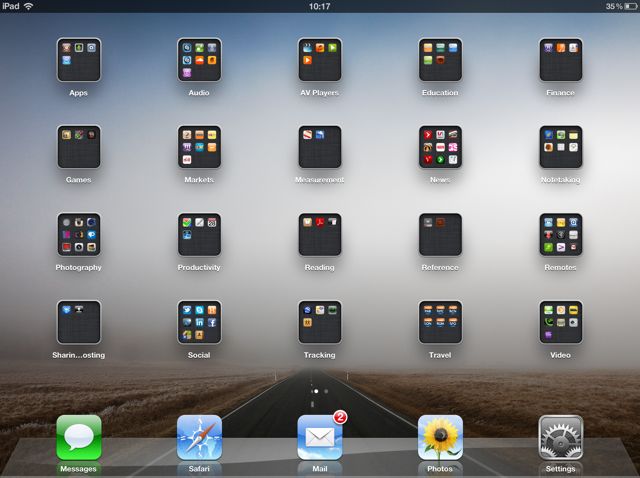Open Mail app in the dock
The height and width of the screenshot is (478, 640).
pos(320,438)
